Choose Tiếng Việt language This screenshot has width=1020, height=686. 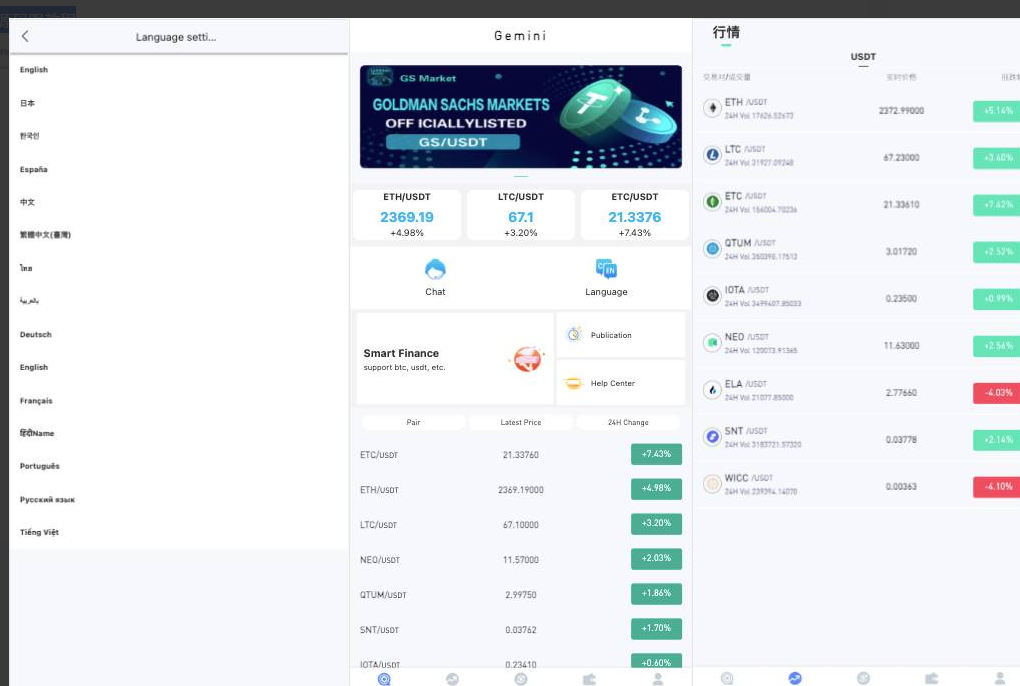coord(39,532)
